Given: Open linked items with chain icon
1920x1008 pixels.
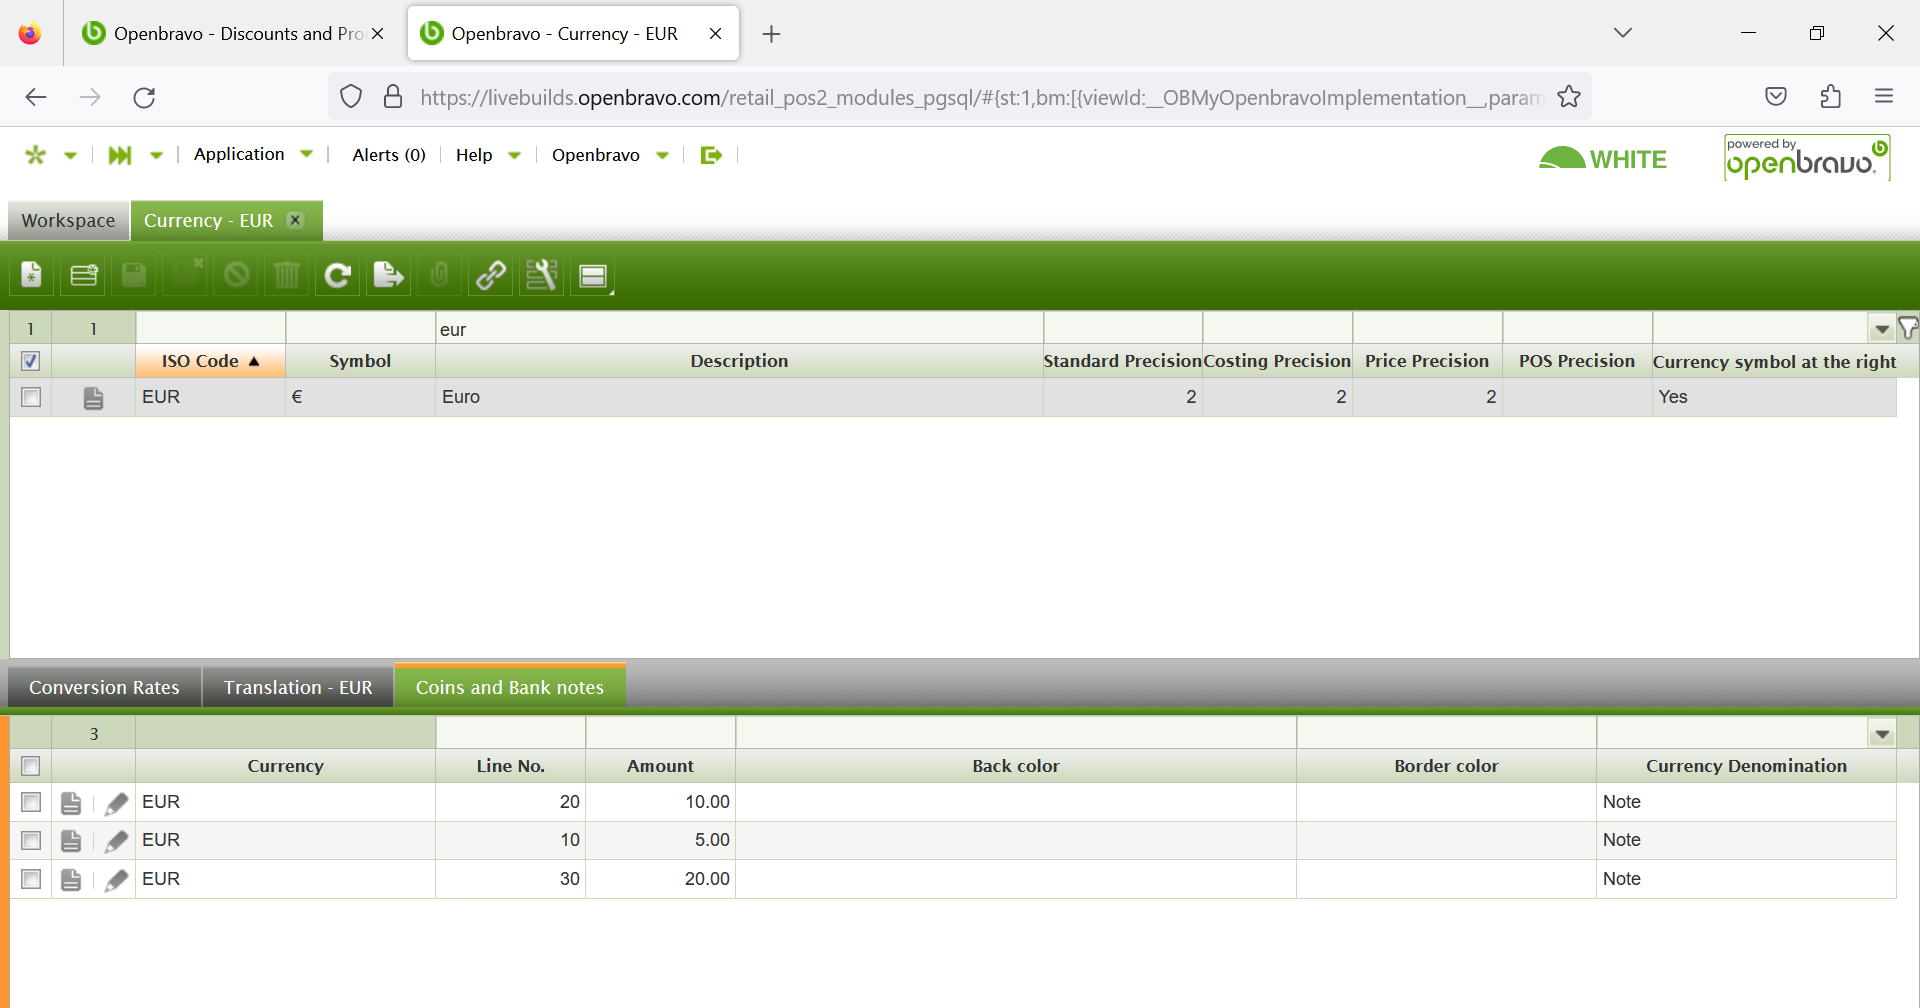Looking at the screenshot, I should pyautogui.click(x=491, y=275).
